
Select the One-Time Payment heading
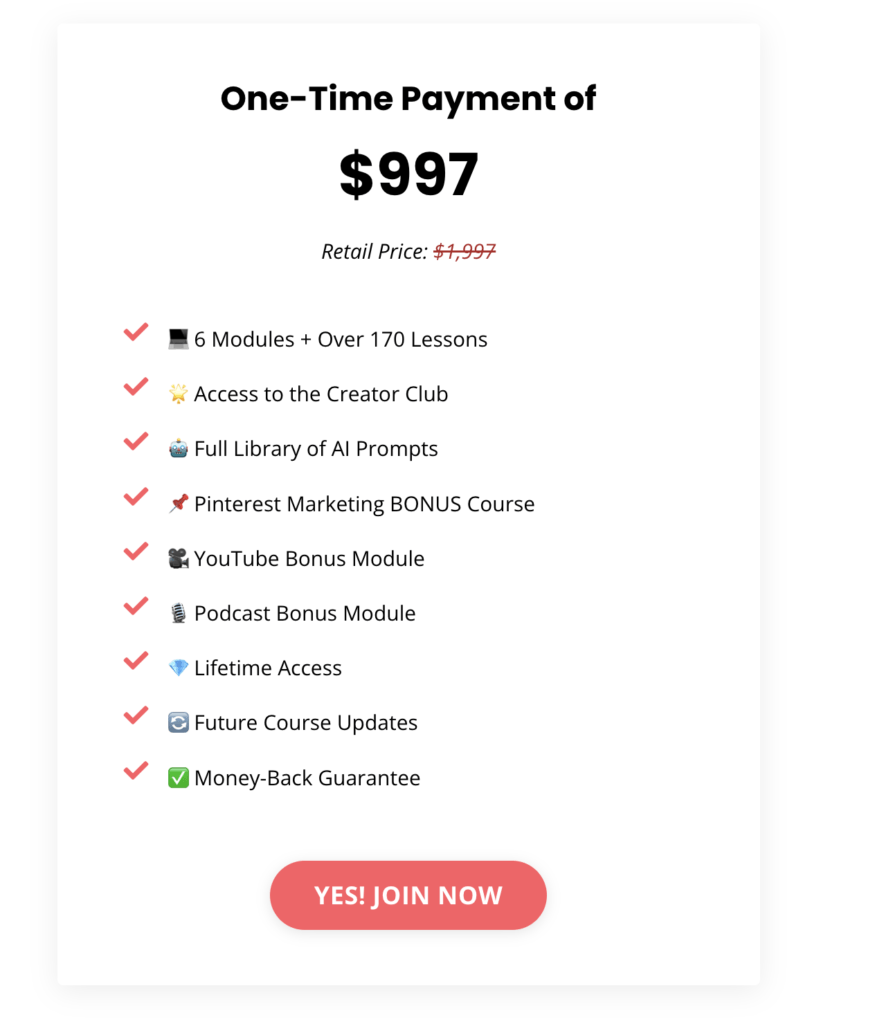pos(408,98)
